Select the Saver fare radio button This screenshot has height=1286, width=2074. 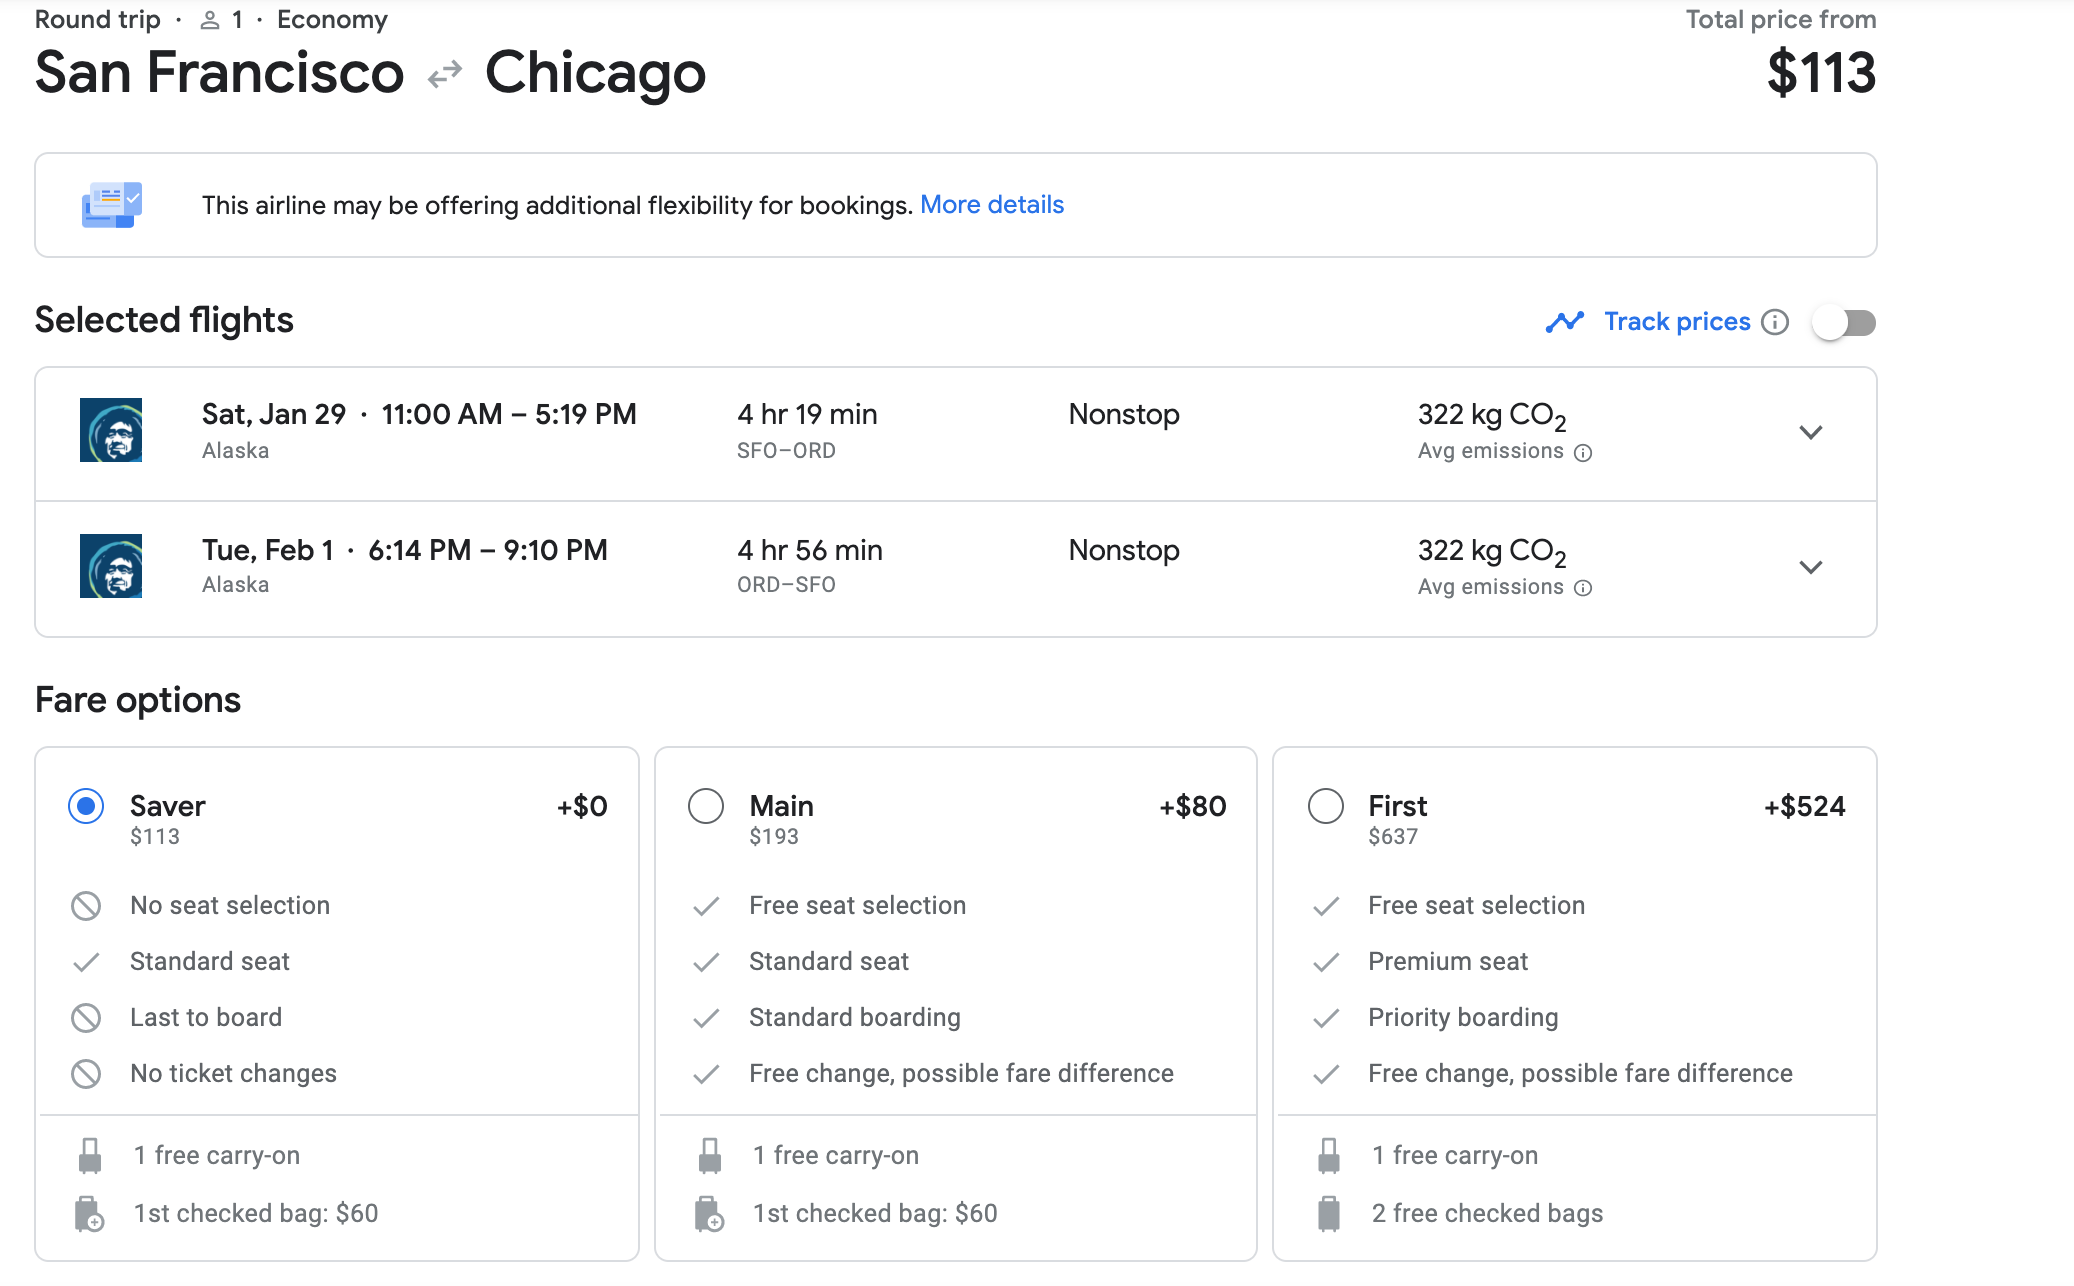coord(86,806)
